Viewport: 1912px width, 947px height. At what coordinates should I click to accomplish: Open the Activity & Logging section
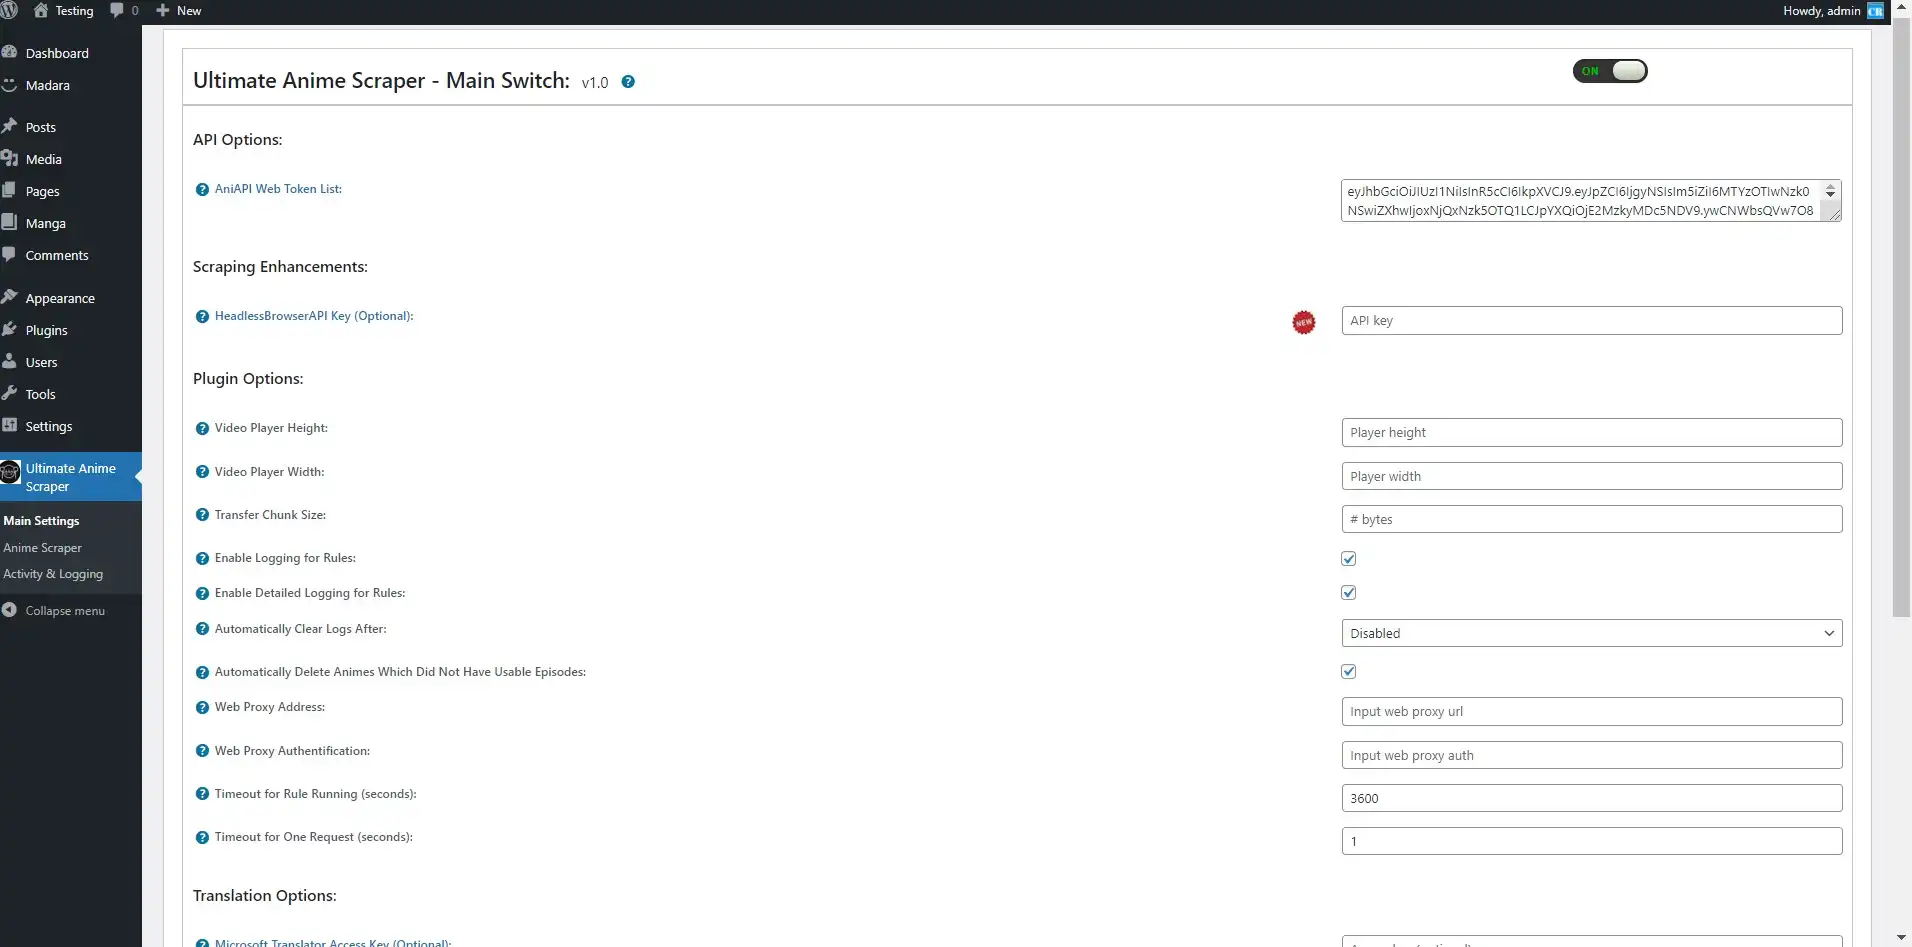53,574
